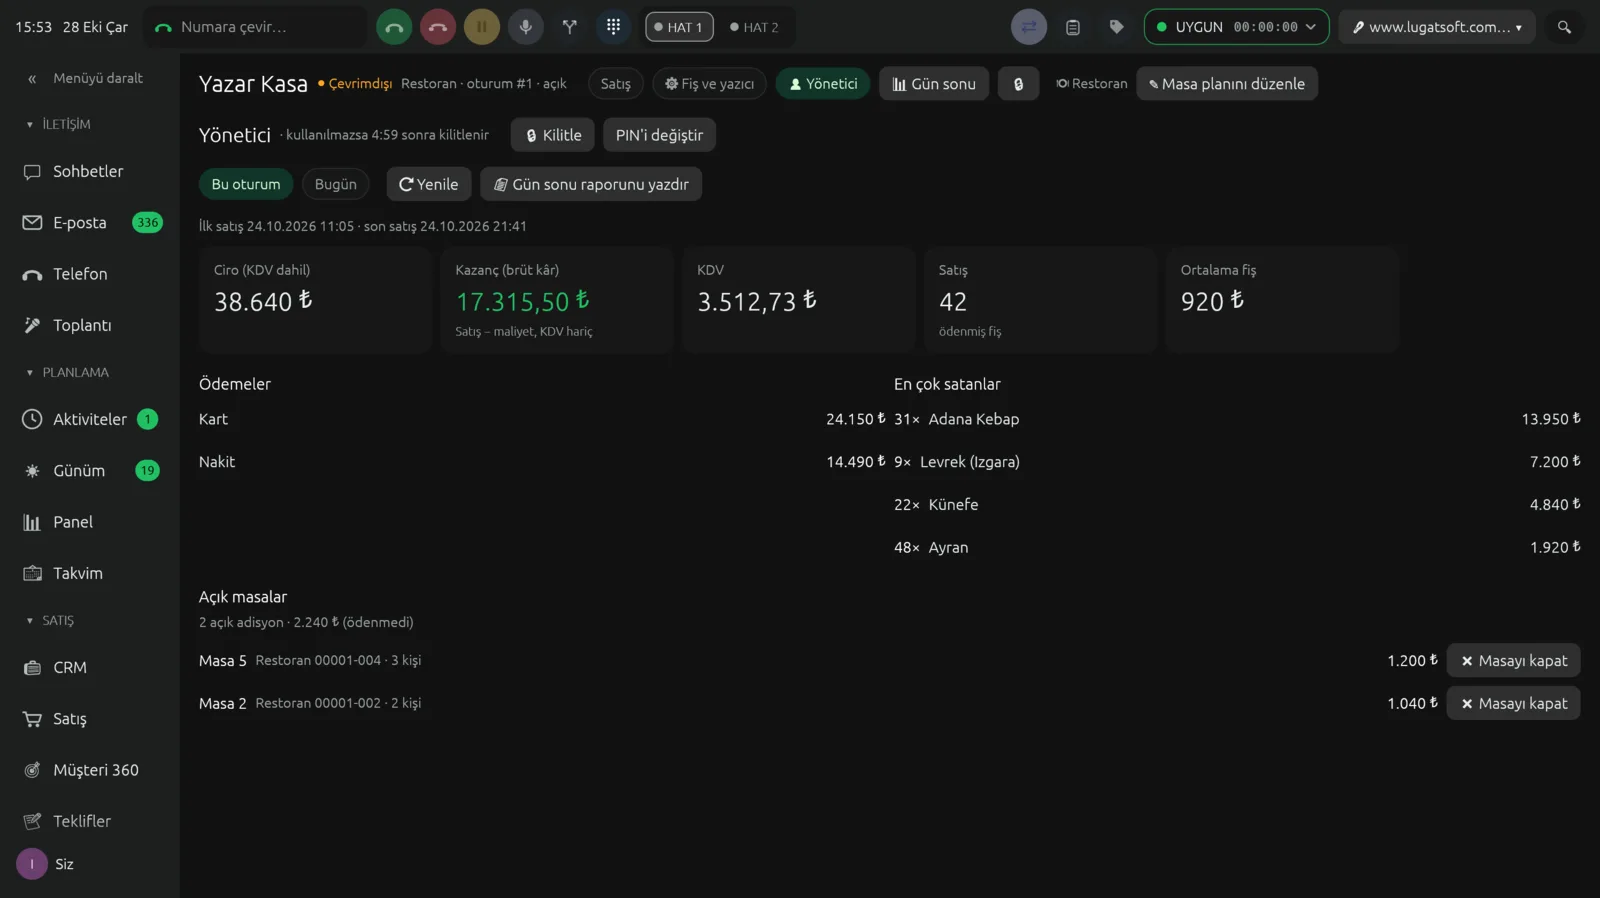The height and width of the screenshot is (898, 1600).
Task: Collapse the PLANLAMA sidebar section
Action: pyautogui.click(x=67, y=372)
